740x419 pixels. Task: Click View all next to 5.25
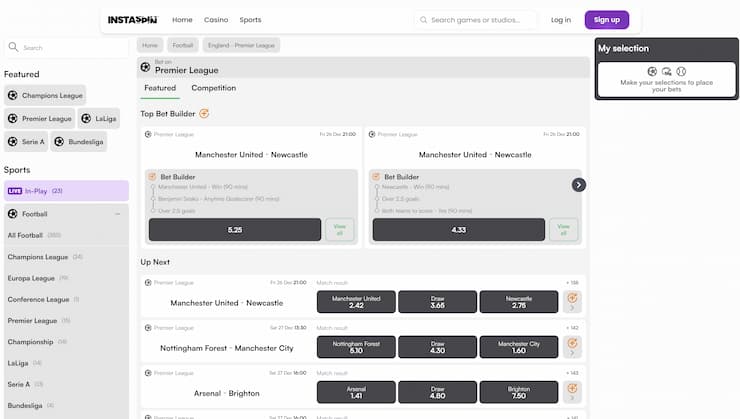339,230
